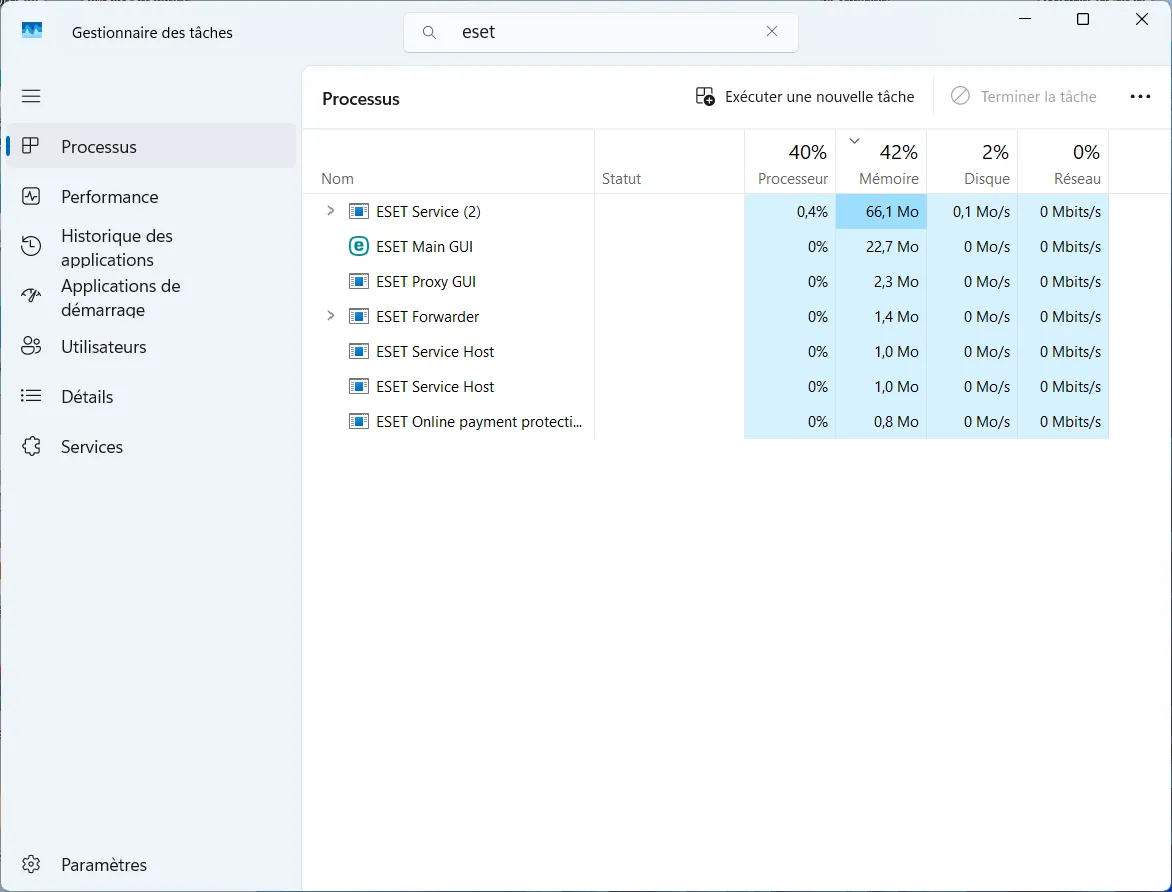Clear the eset search text
The image size is (1172, 892).
pyautogui.click(x=772, y=31)
